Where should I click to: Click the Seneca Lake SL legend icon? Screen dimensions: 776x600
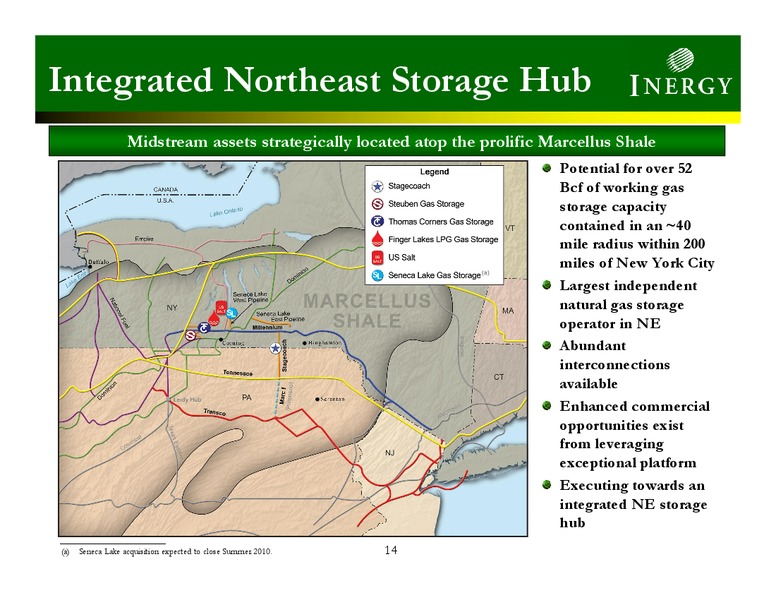(x=378, y=275)
